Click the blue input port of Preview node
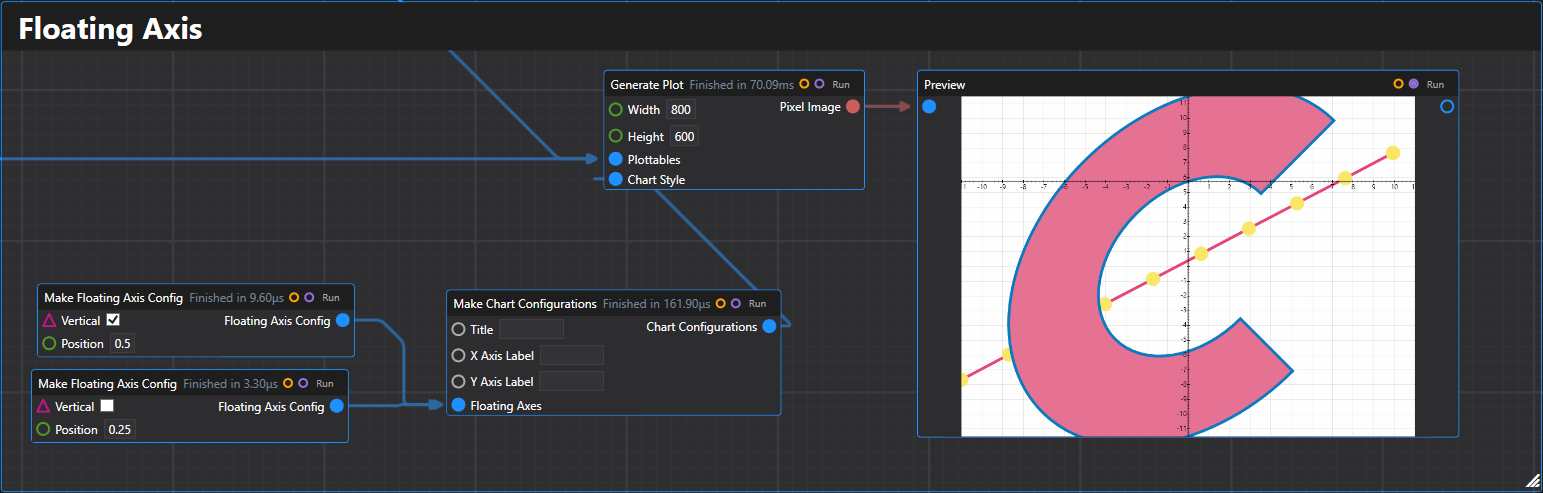Viewport: 1543px width, 493px height. (x=929, y=106)
